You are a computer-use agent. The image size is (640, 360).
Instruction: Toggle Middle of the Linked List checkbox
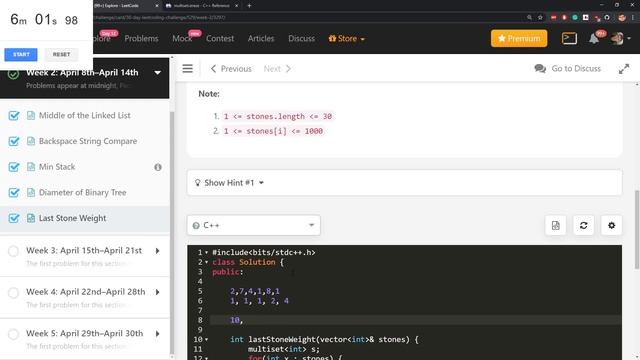(14, 116)
